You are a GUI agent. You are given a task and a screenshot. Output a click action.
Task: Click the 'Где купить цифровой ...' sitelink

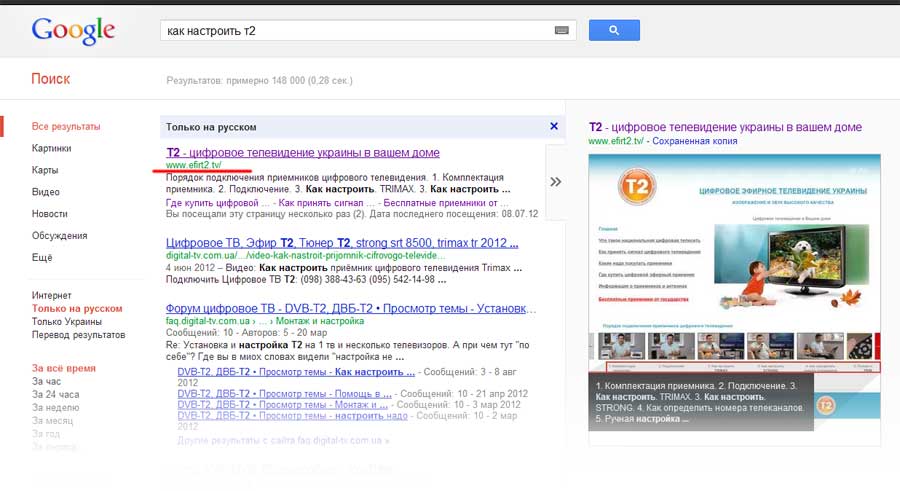pyautogui.click(x=218, y=203)
